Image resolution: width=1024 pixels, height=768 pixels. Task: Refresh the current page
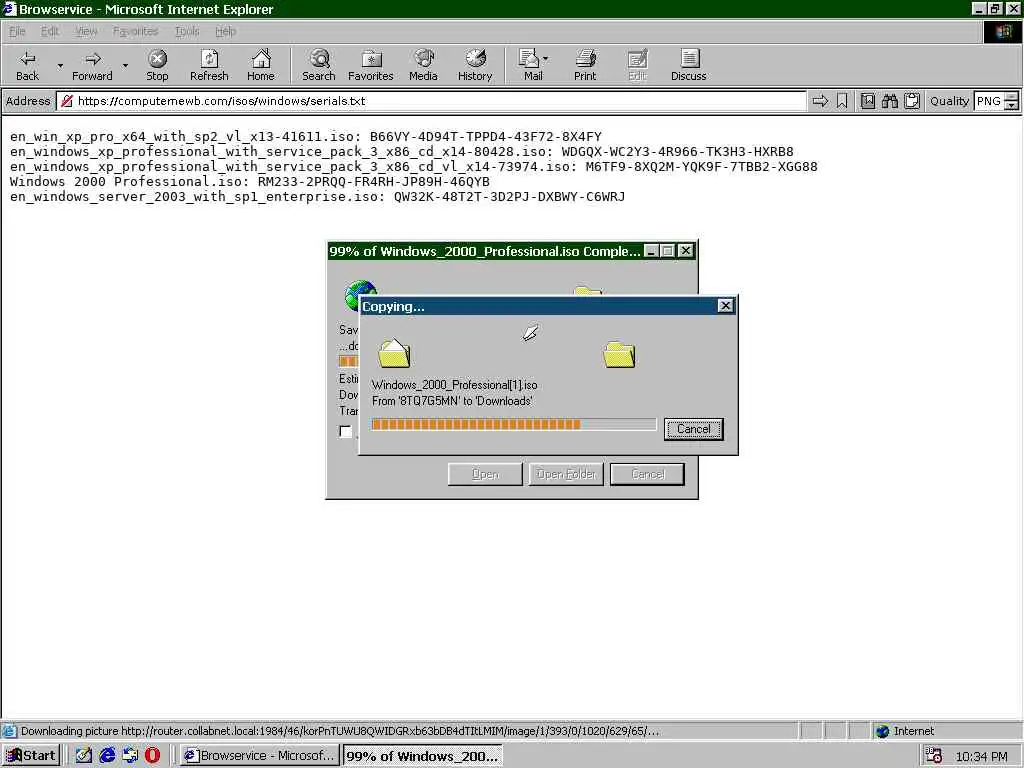click(x=209, y=65)
